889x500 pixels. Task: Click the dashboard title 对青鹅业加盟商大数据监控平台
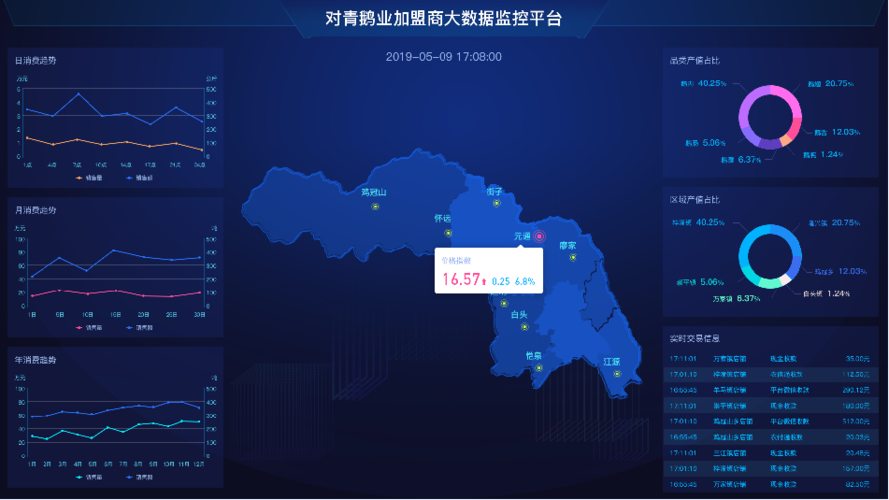pos(443,19)
